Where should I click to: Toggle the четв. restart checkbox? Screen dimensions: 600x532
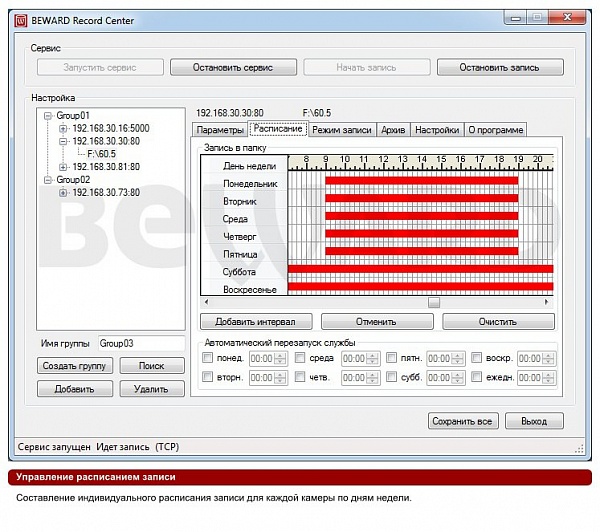point(300,377)
